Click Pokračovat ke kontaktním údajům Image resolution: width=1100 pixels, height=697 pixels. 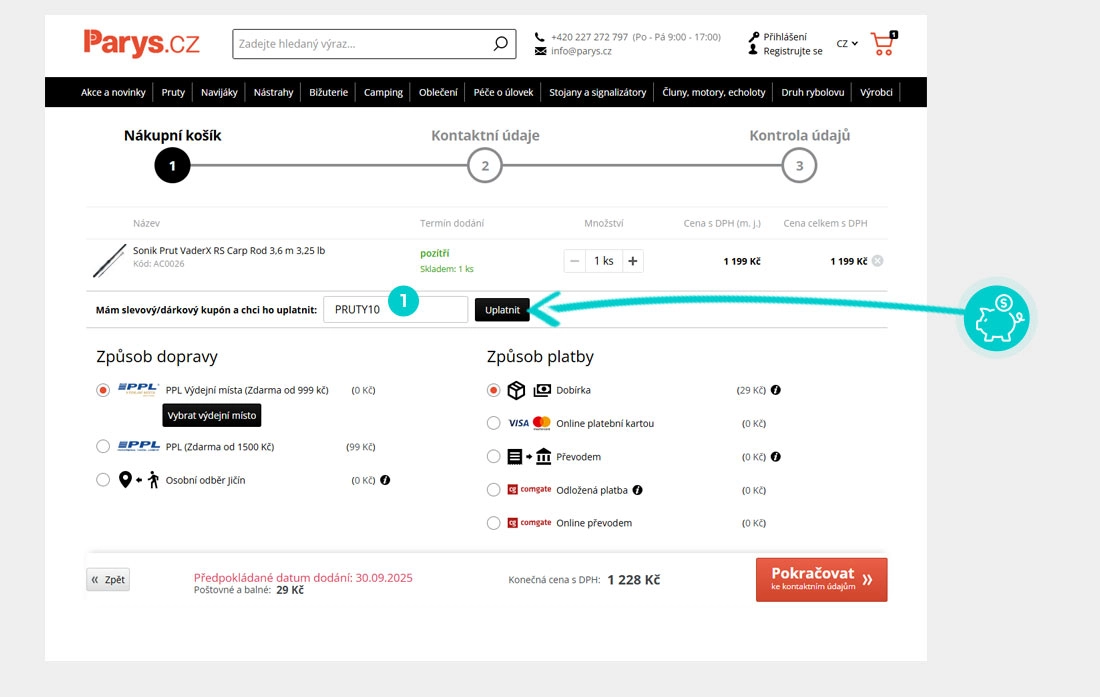click(821, 579)
